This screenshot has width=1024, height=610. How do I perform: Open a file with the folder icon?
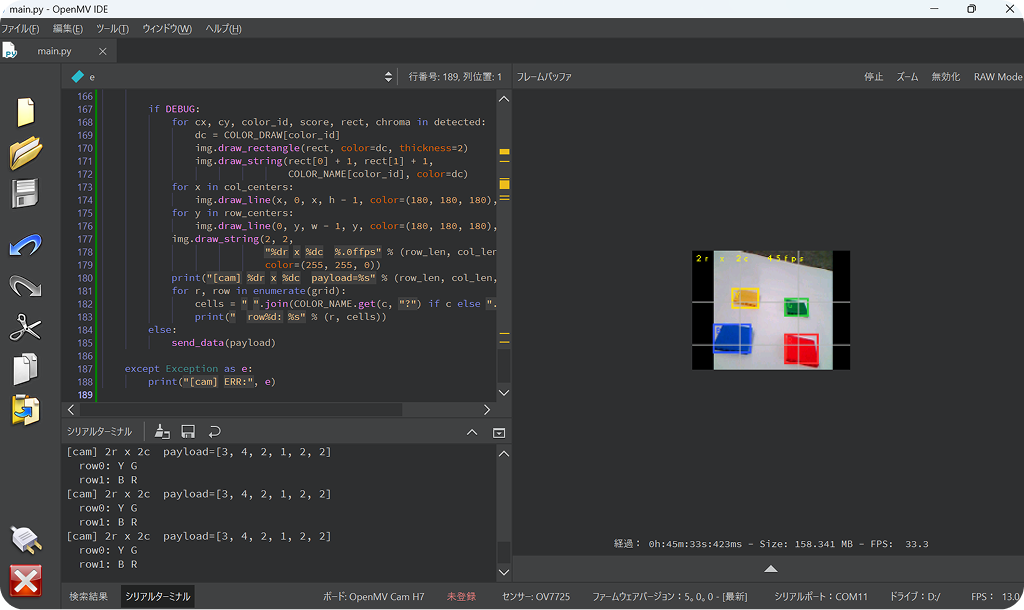[x=25, y=153]
